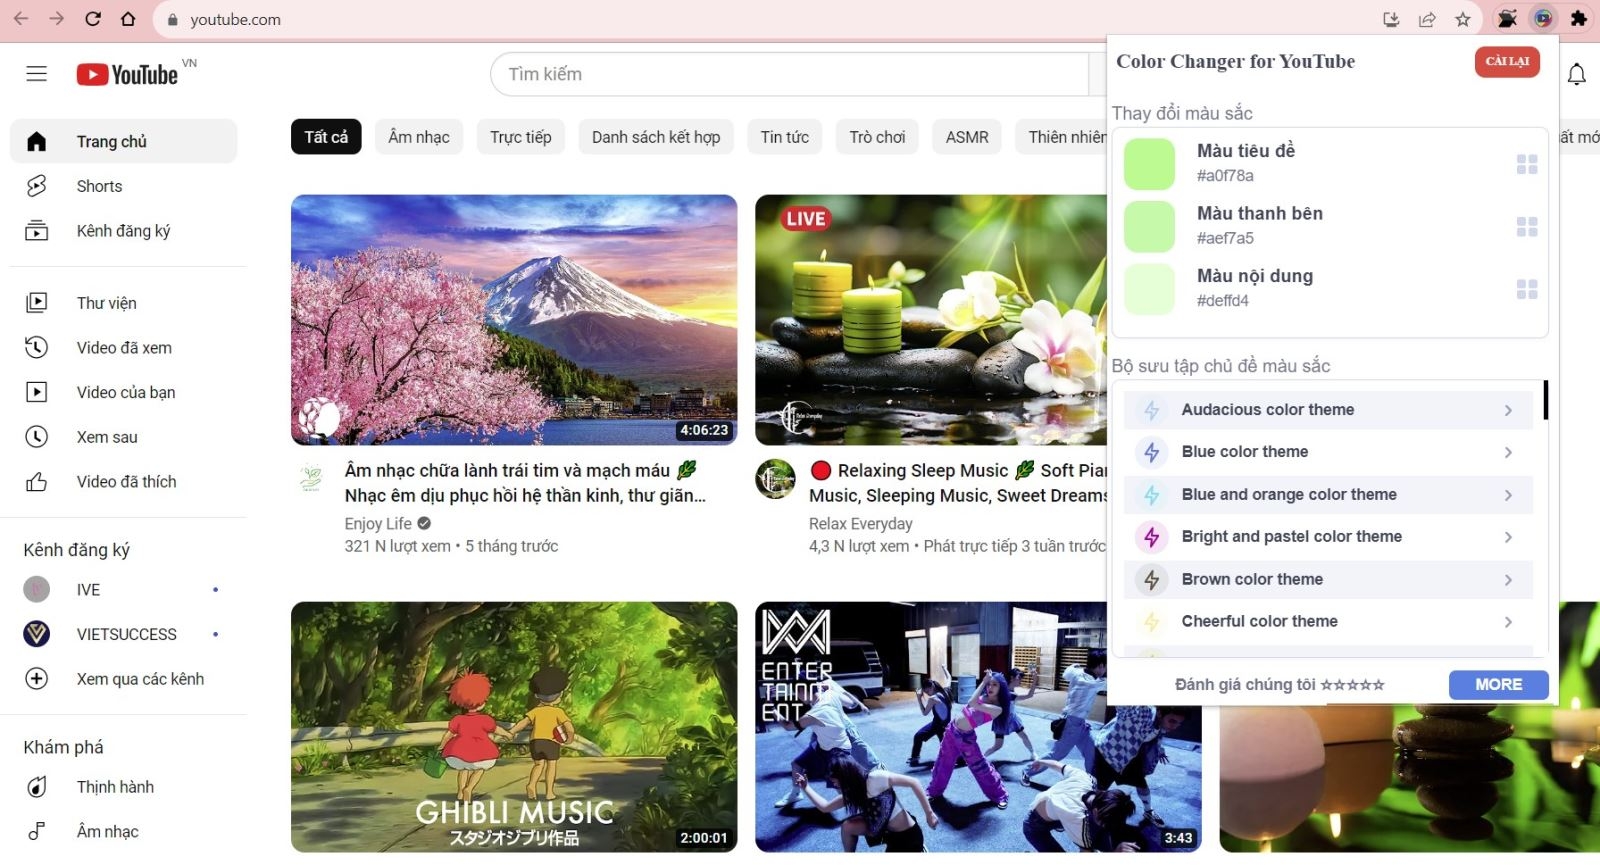The height and width of the screenshot is (865, 1600).
Task: Select the Tất cả filter chip
Action: click(326, 137)
